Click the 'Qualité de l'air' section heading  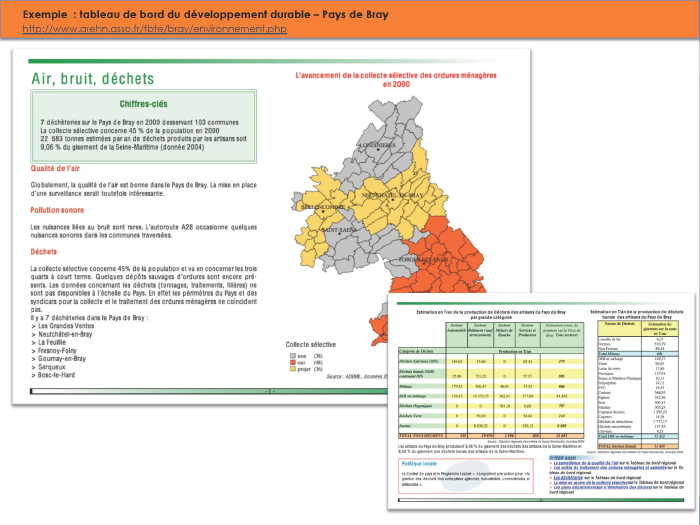55,168
